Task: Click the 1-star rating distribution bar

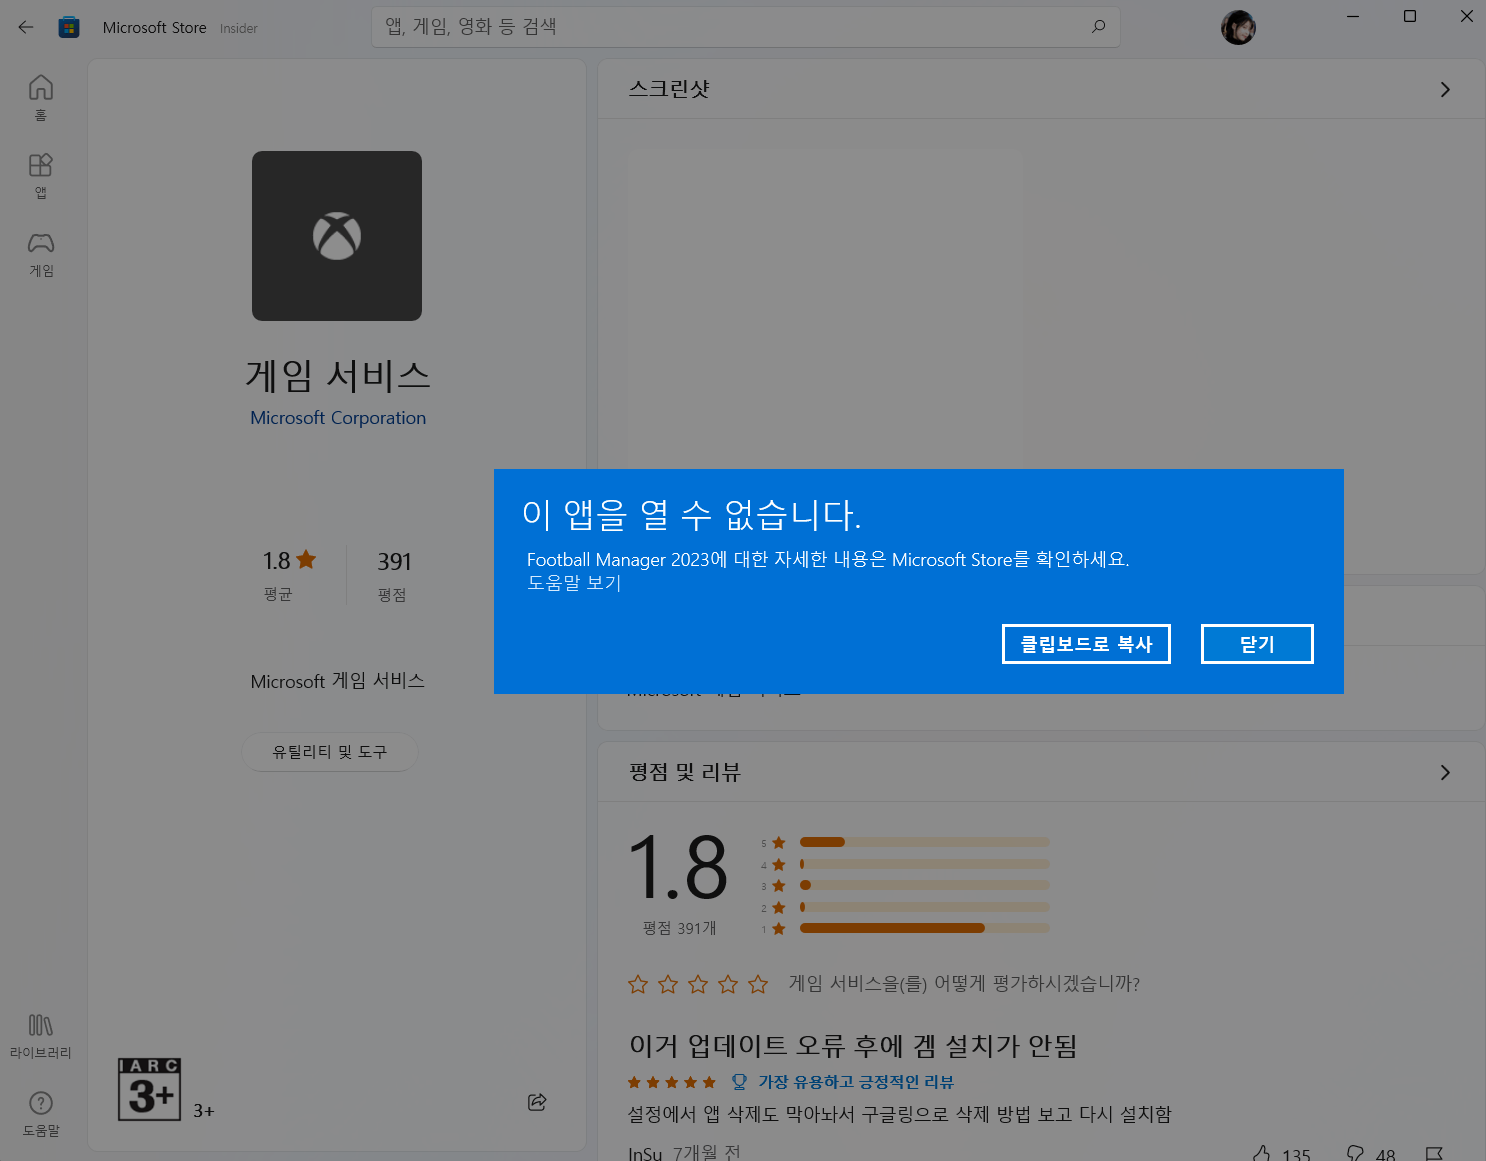Action: tap(925, 928)
